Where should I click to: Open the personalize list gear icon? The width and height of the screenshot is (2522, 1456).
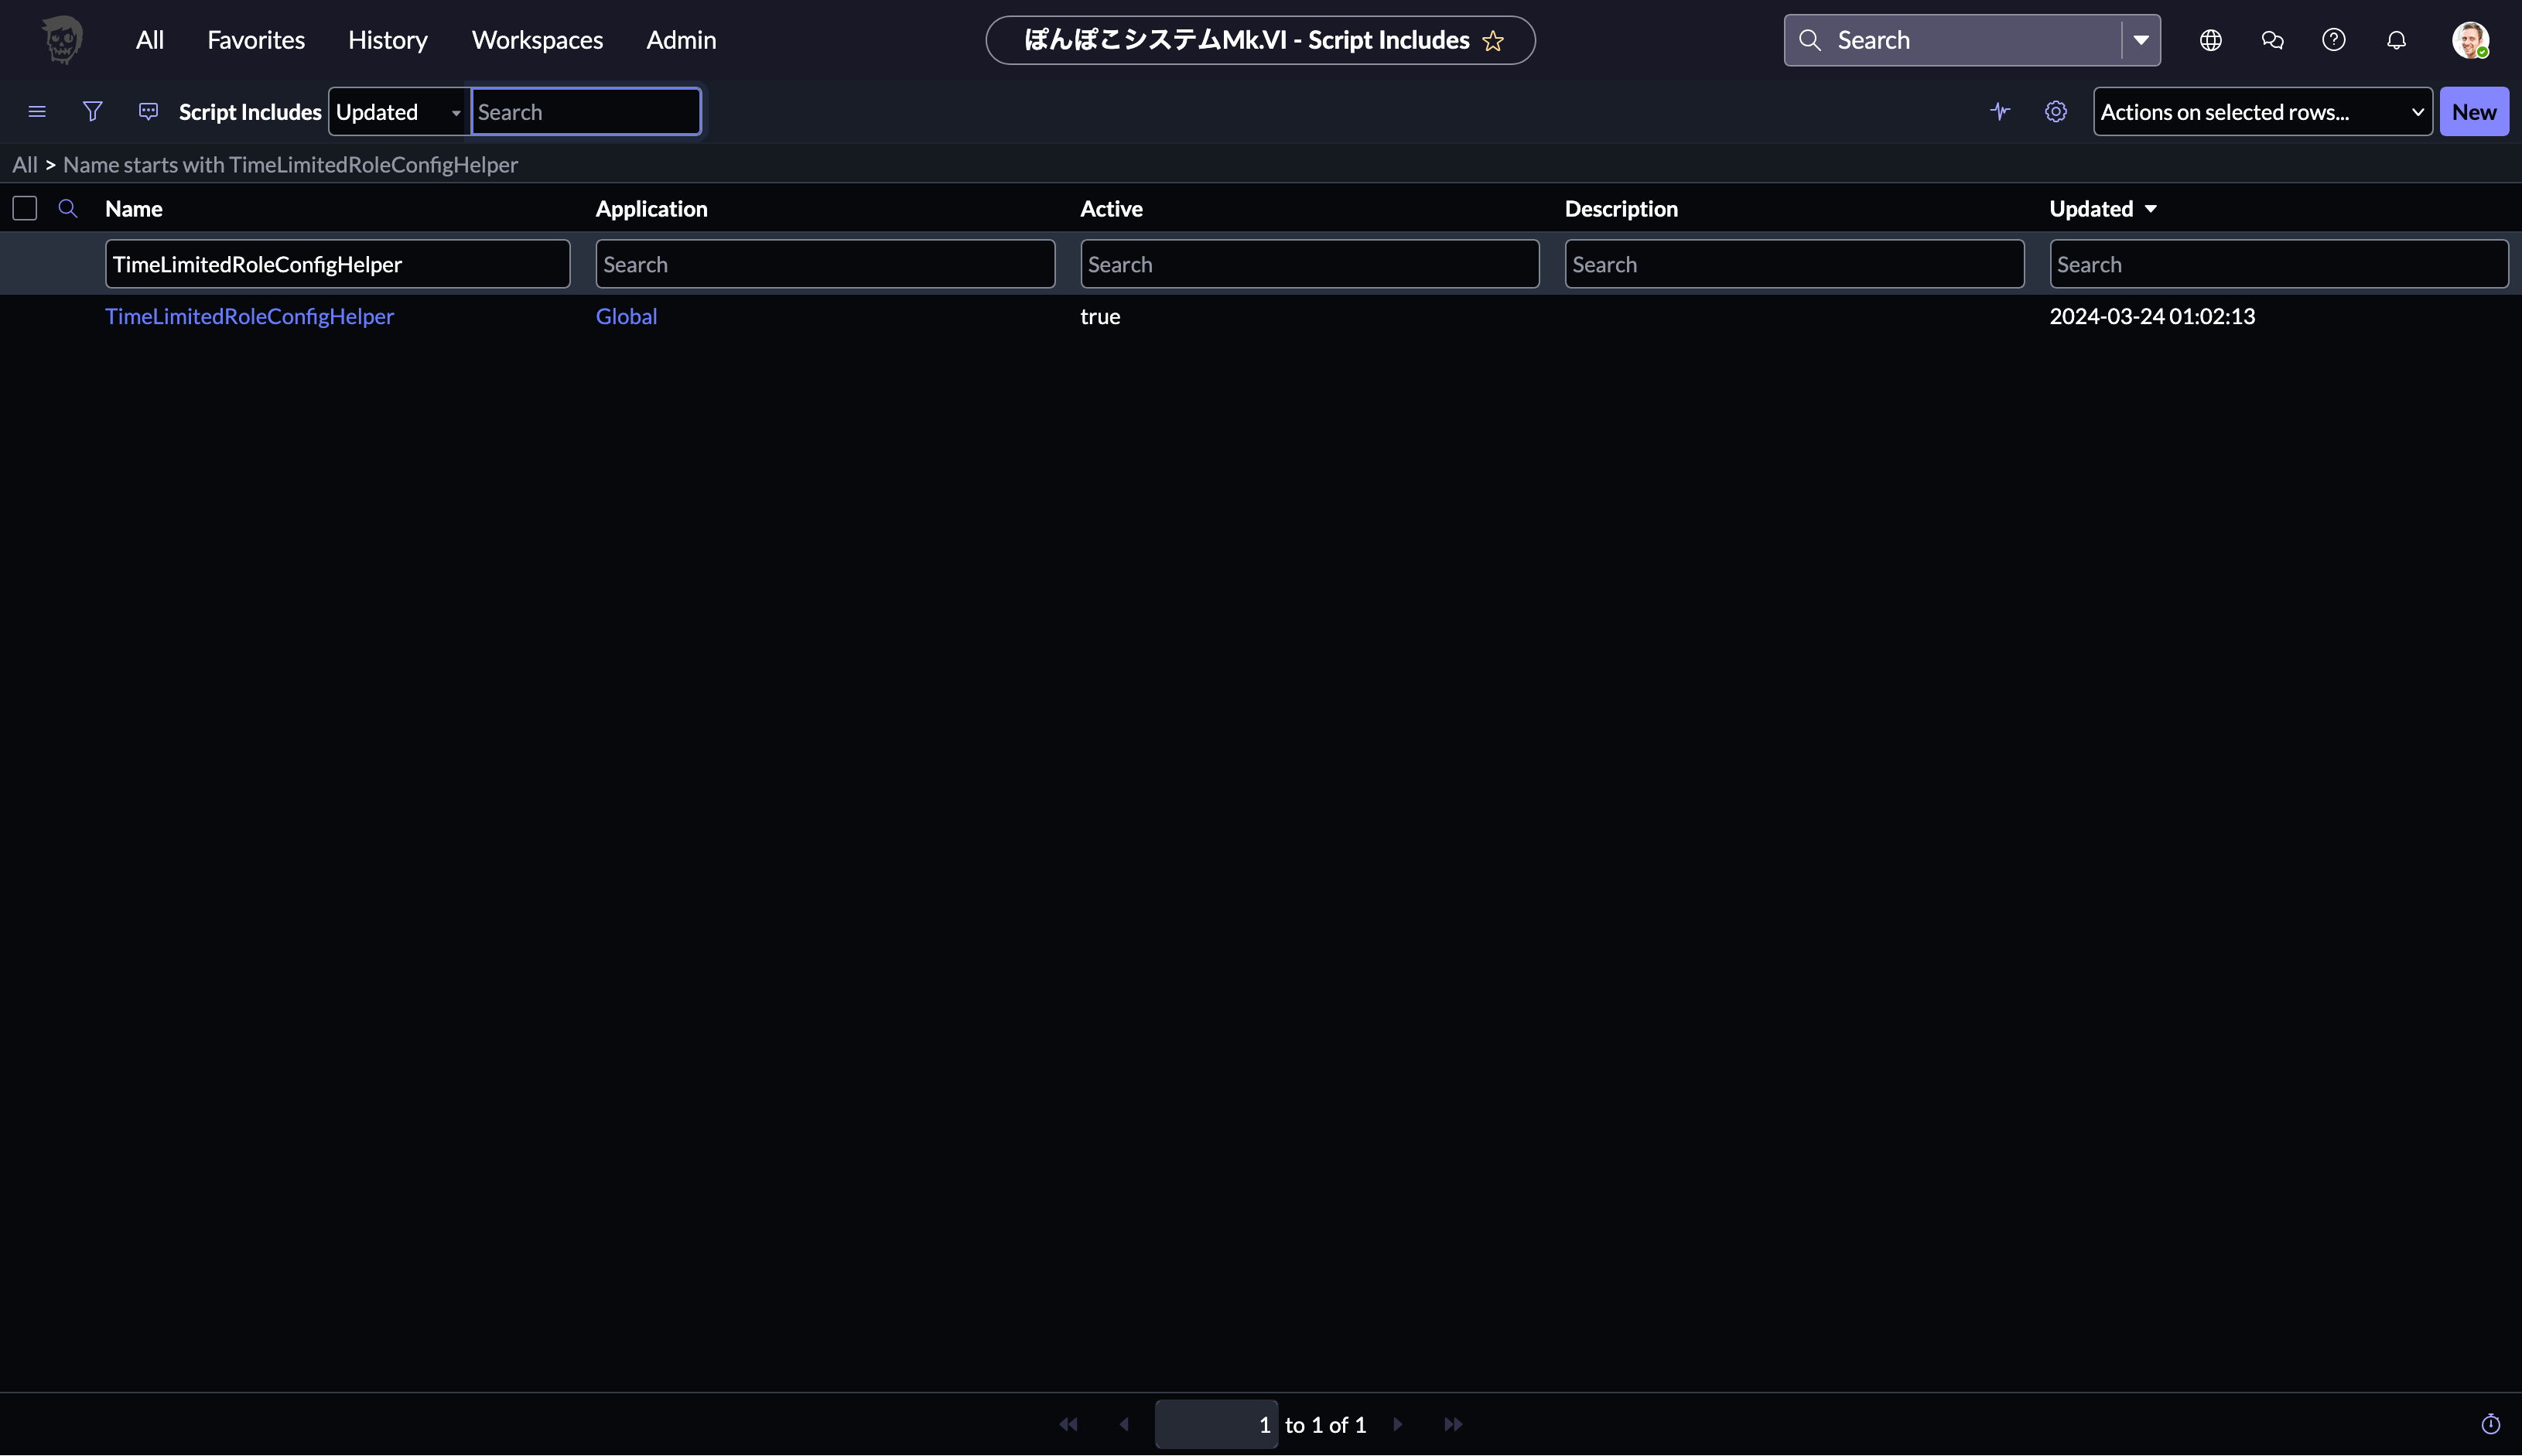point(2055,111)
